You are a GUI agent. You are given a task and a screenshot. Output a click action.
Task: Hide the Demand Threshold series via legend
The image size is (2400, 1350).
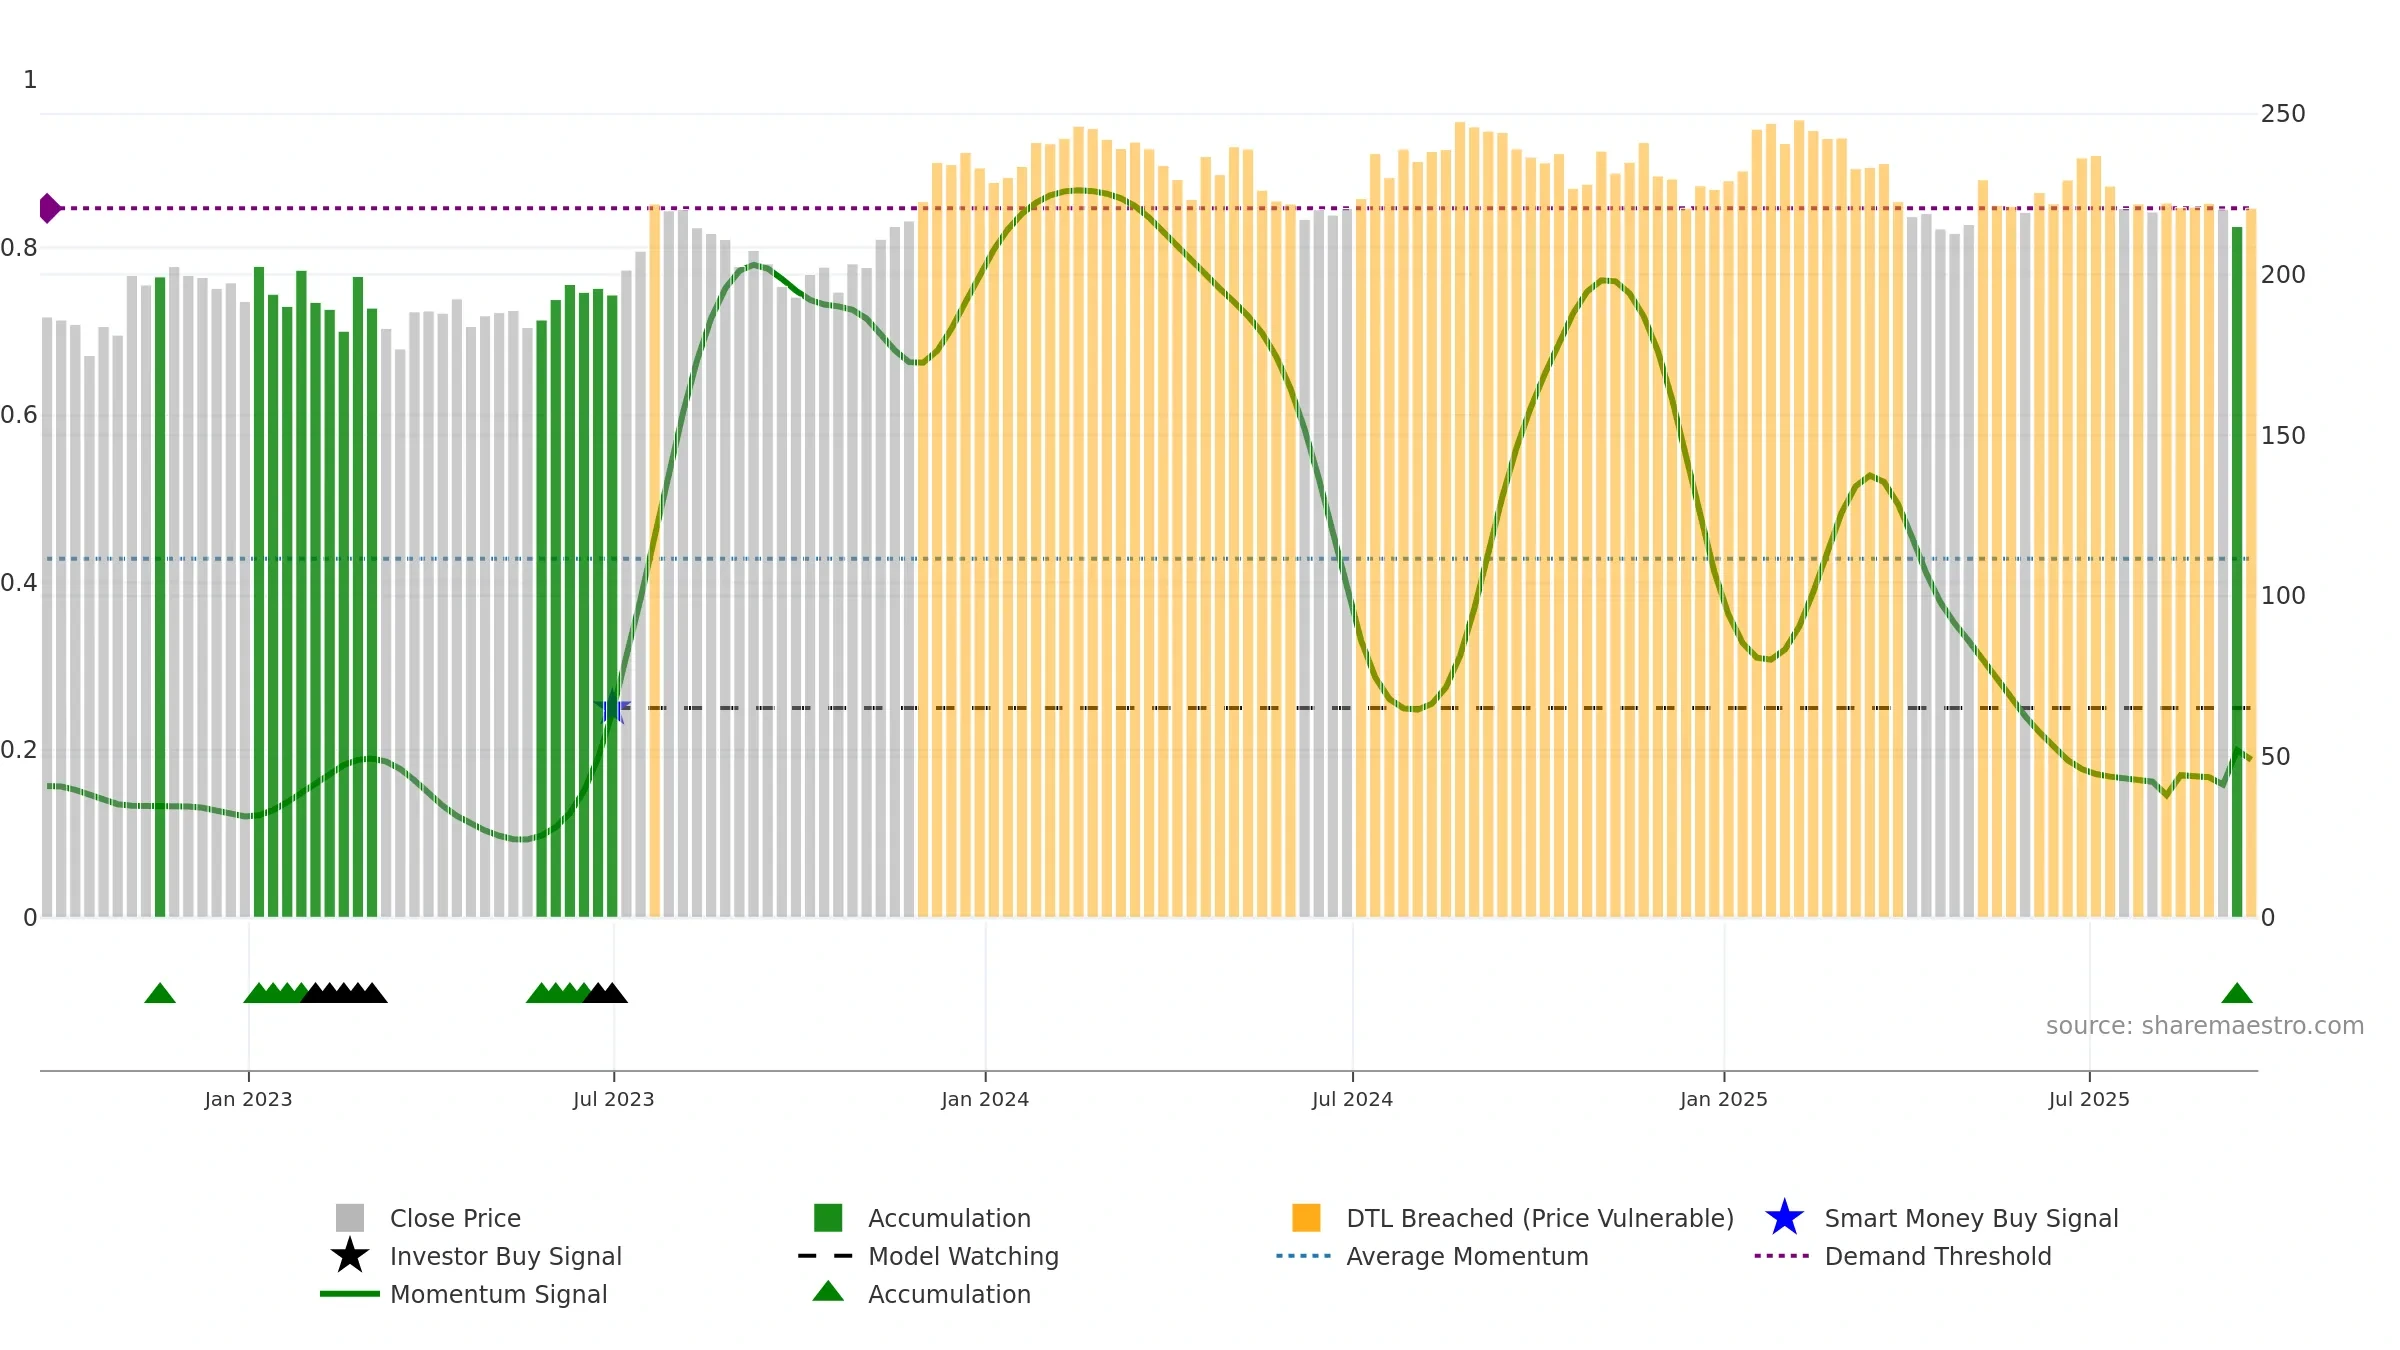[x=1937, y=1256]
